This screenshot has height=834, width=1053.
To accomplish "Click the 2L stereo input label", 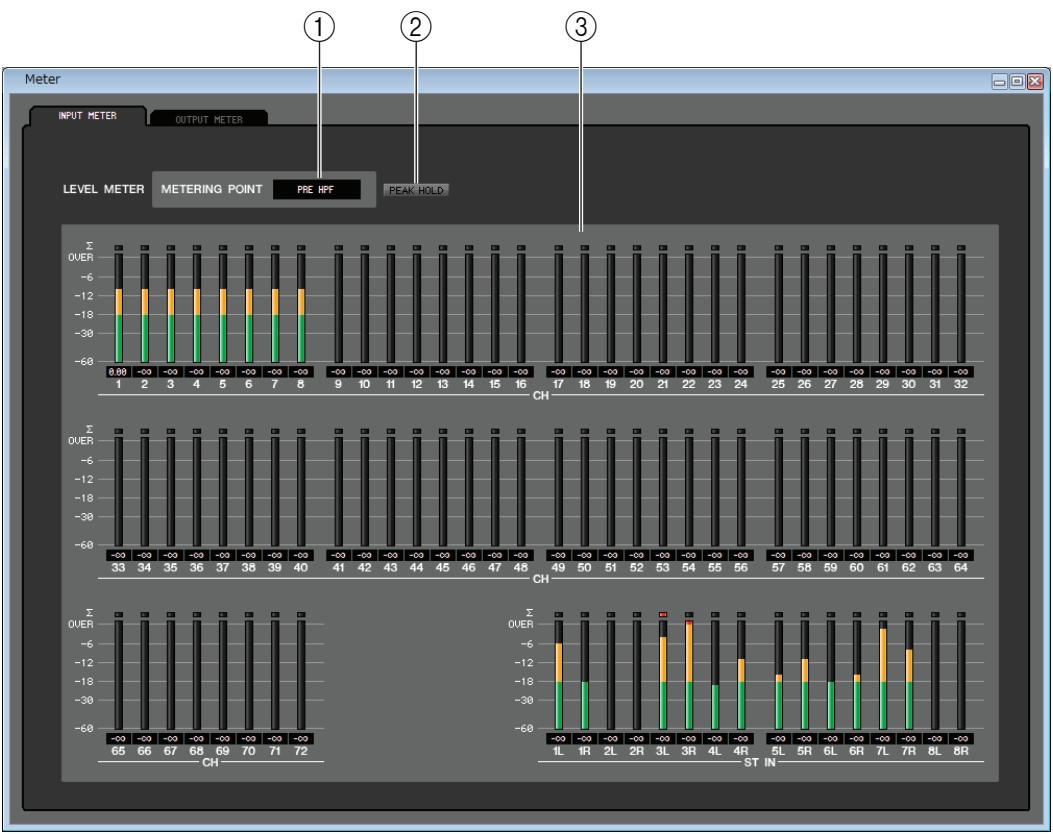I will click(x=610, y=751).
